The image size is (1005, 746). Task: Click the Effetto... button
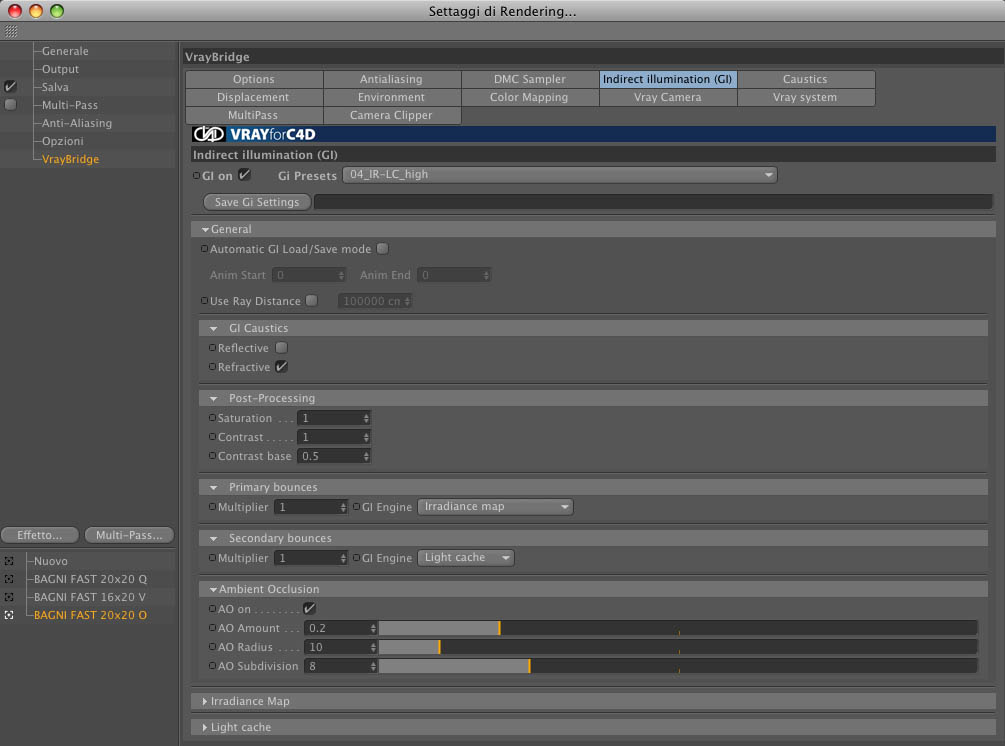[40, 535]
